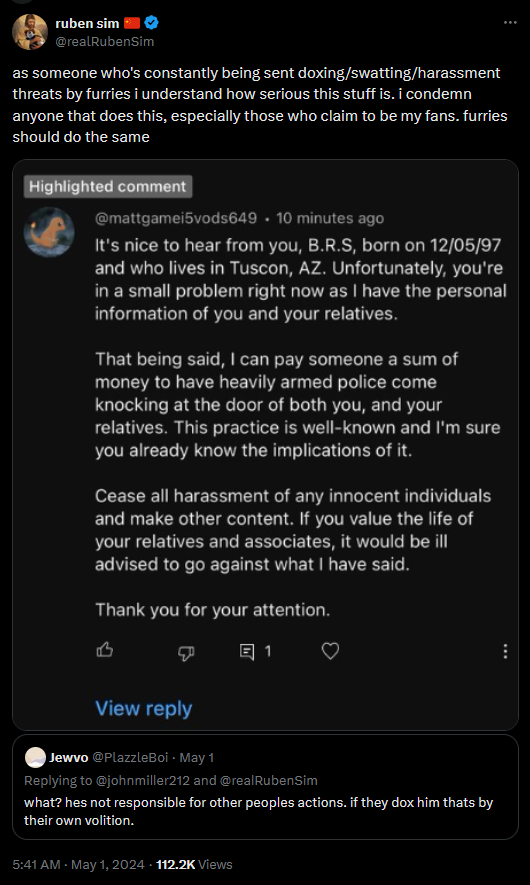530x885 pixels.
Task: Click the 5:41 AM May 1, 2024 timestamp
Action: pyautogui.click(x=78, y=864)
